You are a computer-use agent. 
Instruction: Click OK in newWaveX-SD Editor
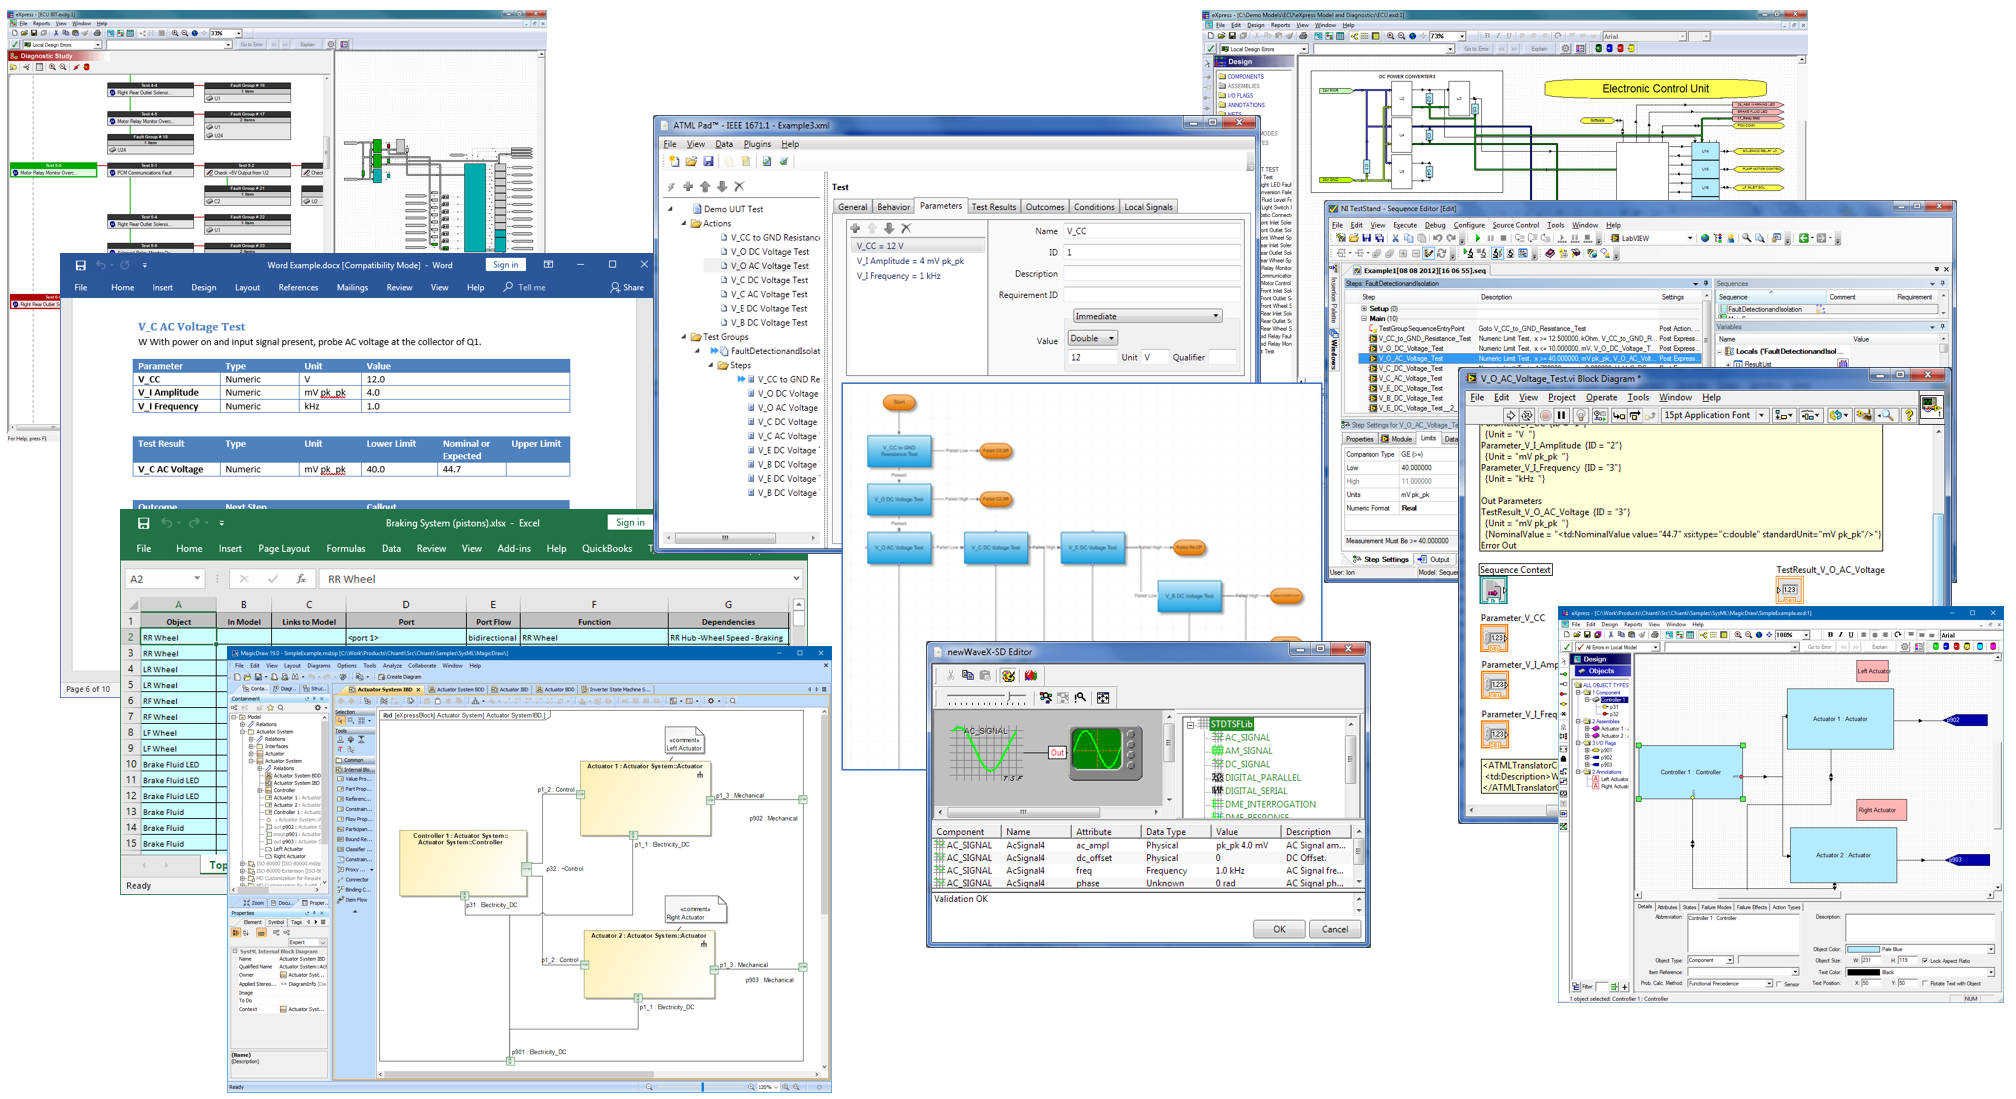(1279, 929)
